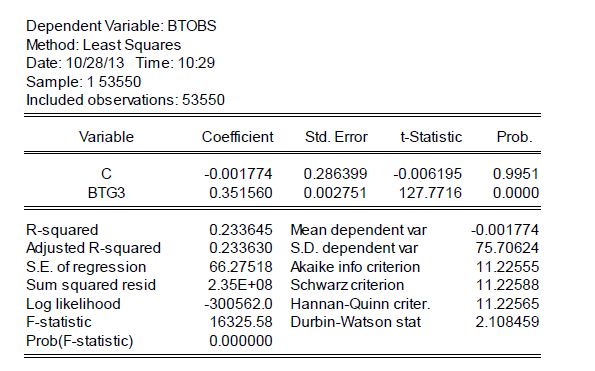Select the Coefficient column header
This screenshot has height=371, width=595.
(238, 137)
